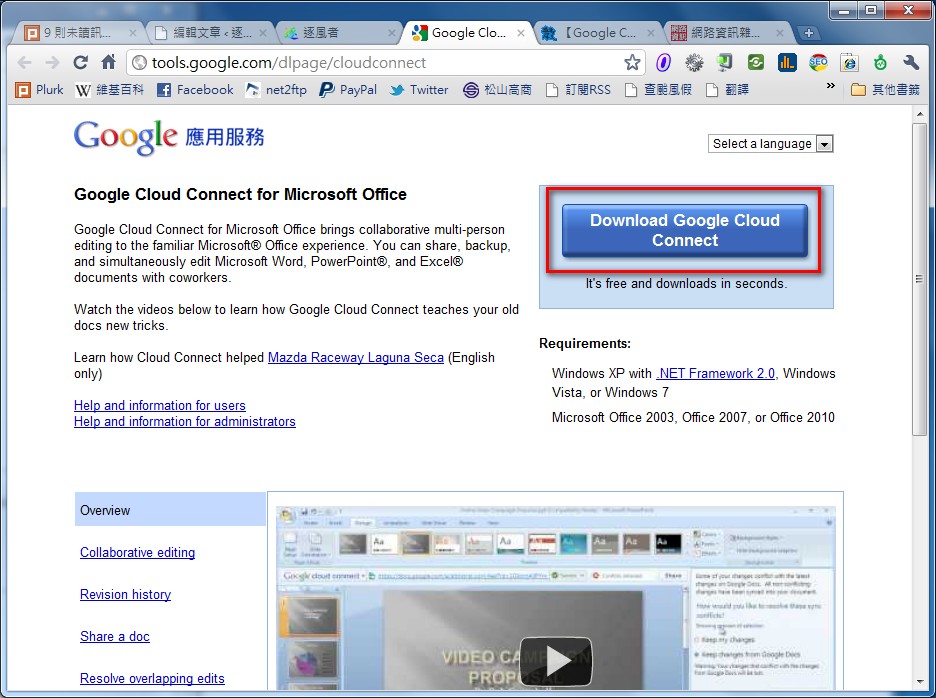Open the Plurk bookmark
Screen dimensions: 936x698
[x=39, y=90]
